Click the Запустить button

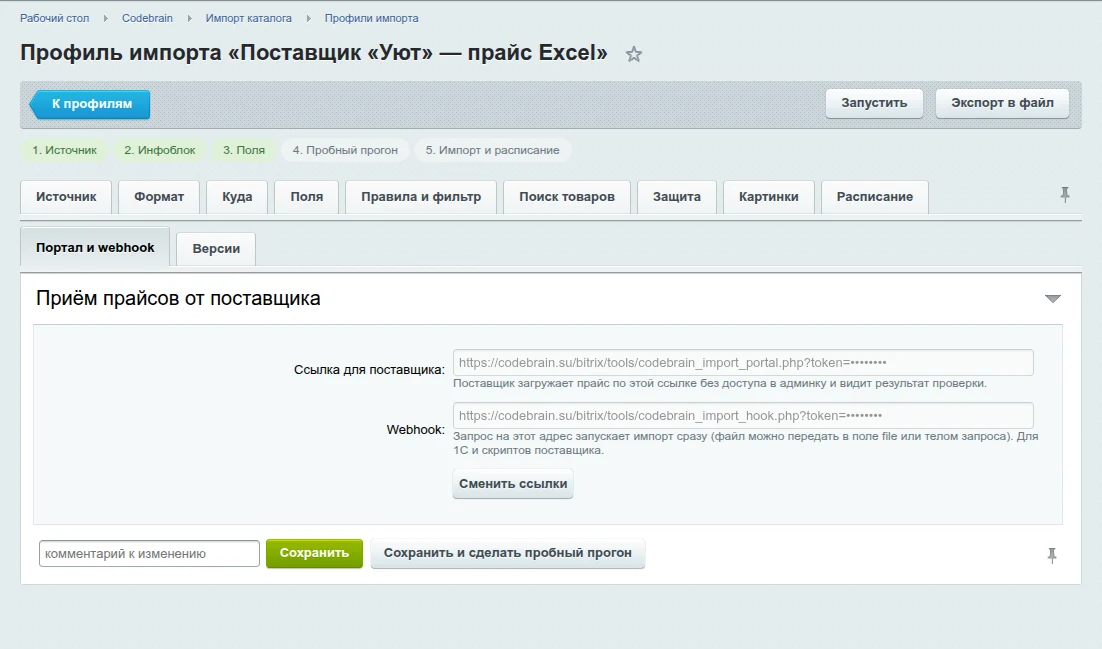[874, 103]
